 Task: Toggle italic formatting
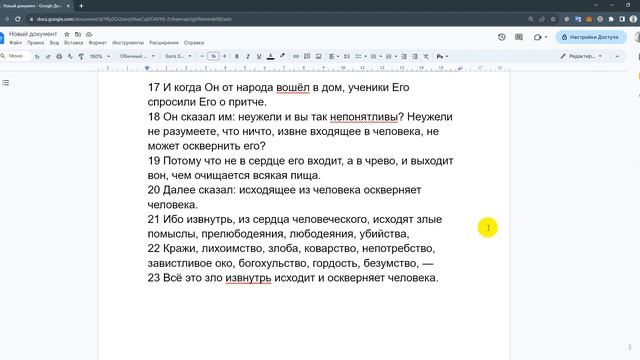248,56
